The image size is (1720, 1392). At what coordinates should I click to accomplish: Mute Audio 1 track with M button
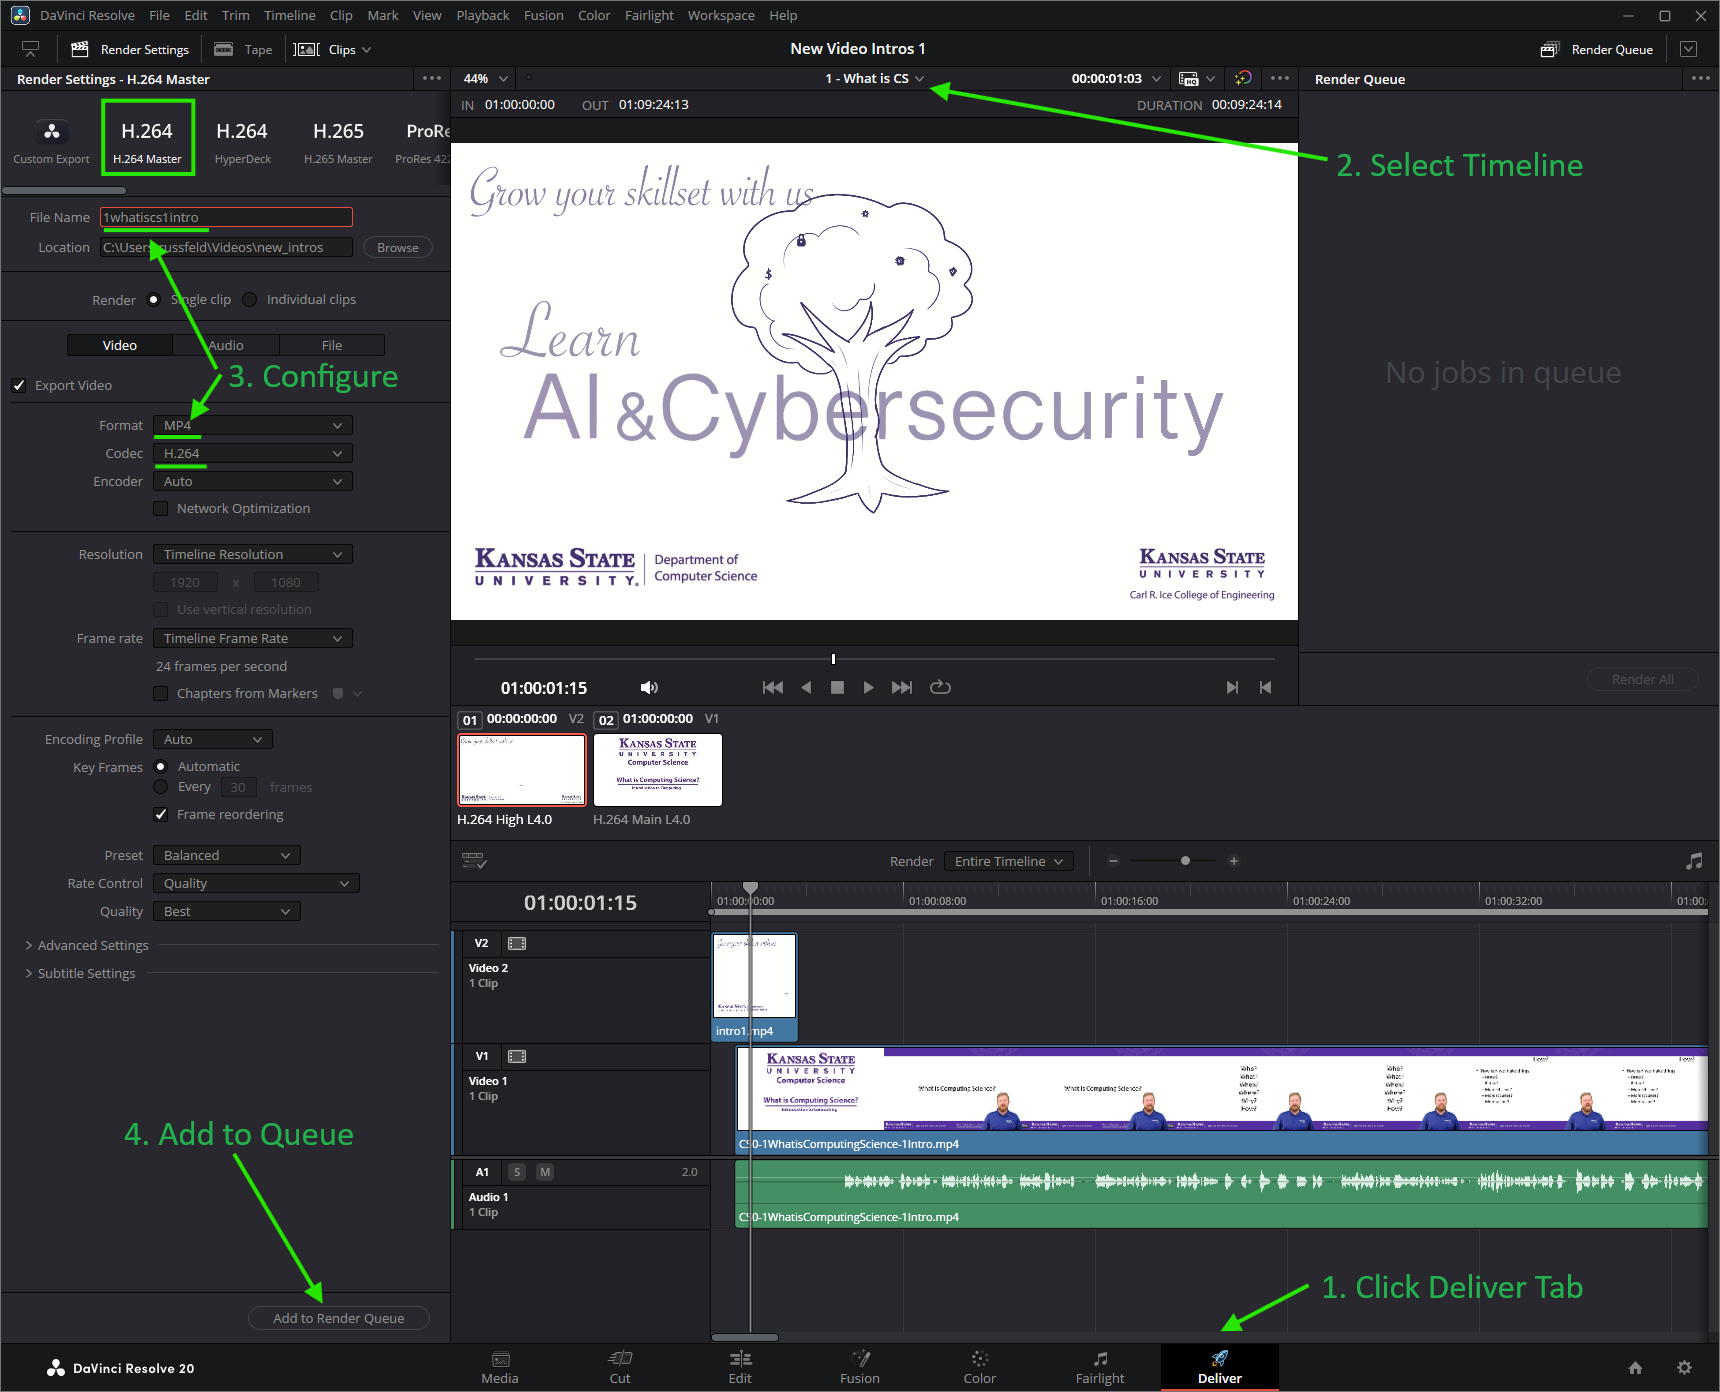(545, 1172)
